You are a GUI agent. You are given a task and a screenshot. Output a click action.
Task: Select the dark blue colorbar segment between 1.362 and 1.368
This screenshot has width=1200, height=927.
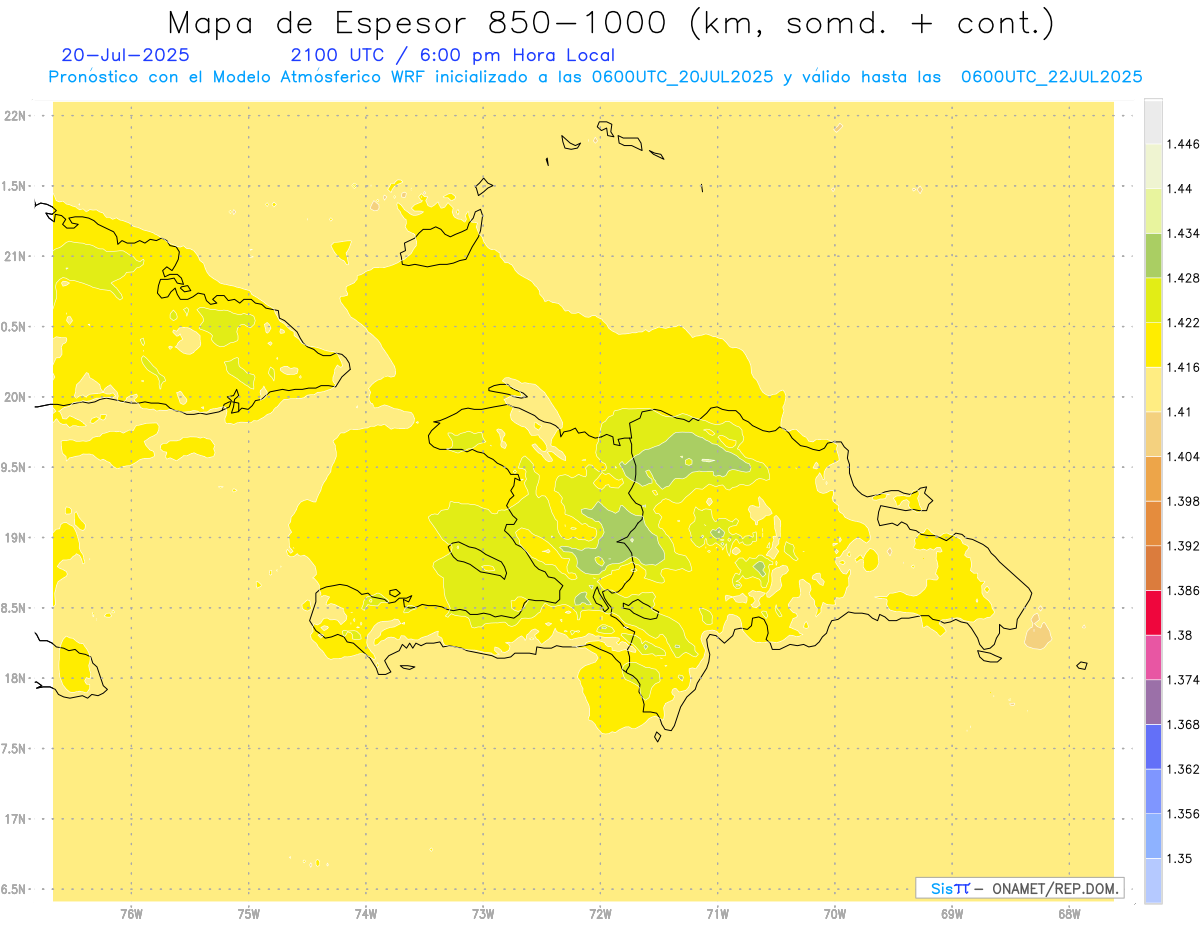[x=1153, y=747]
